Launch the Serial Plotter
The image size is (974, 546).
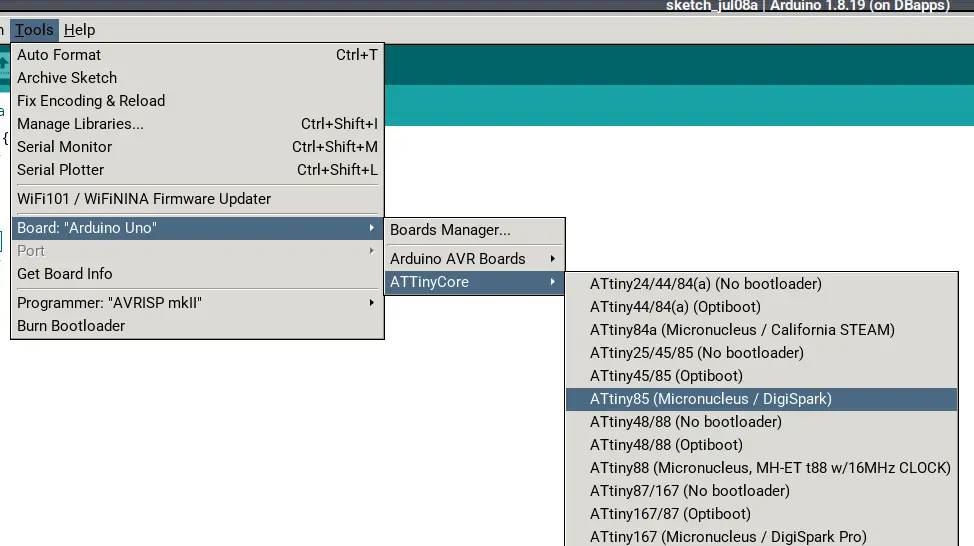(x=198, y=170)
